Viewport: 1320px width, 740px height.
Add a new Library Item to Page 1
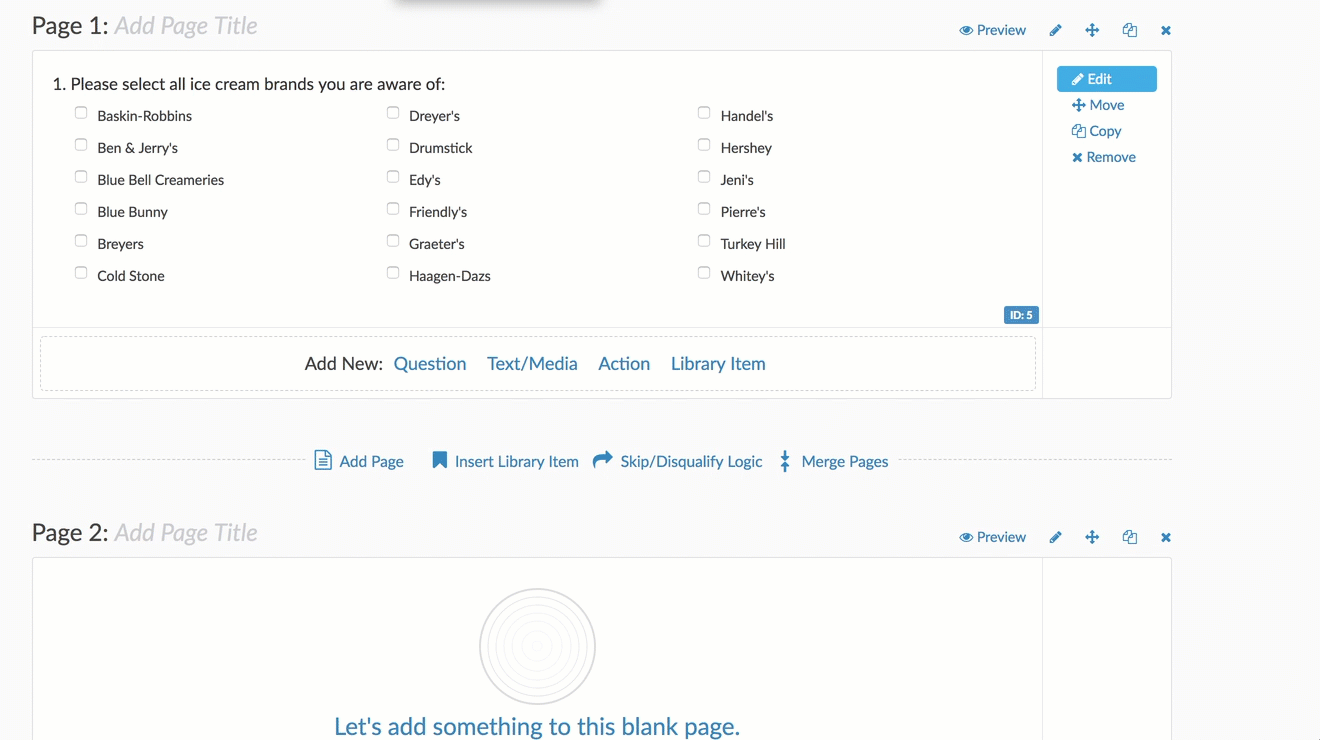(718, 364)
